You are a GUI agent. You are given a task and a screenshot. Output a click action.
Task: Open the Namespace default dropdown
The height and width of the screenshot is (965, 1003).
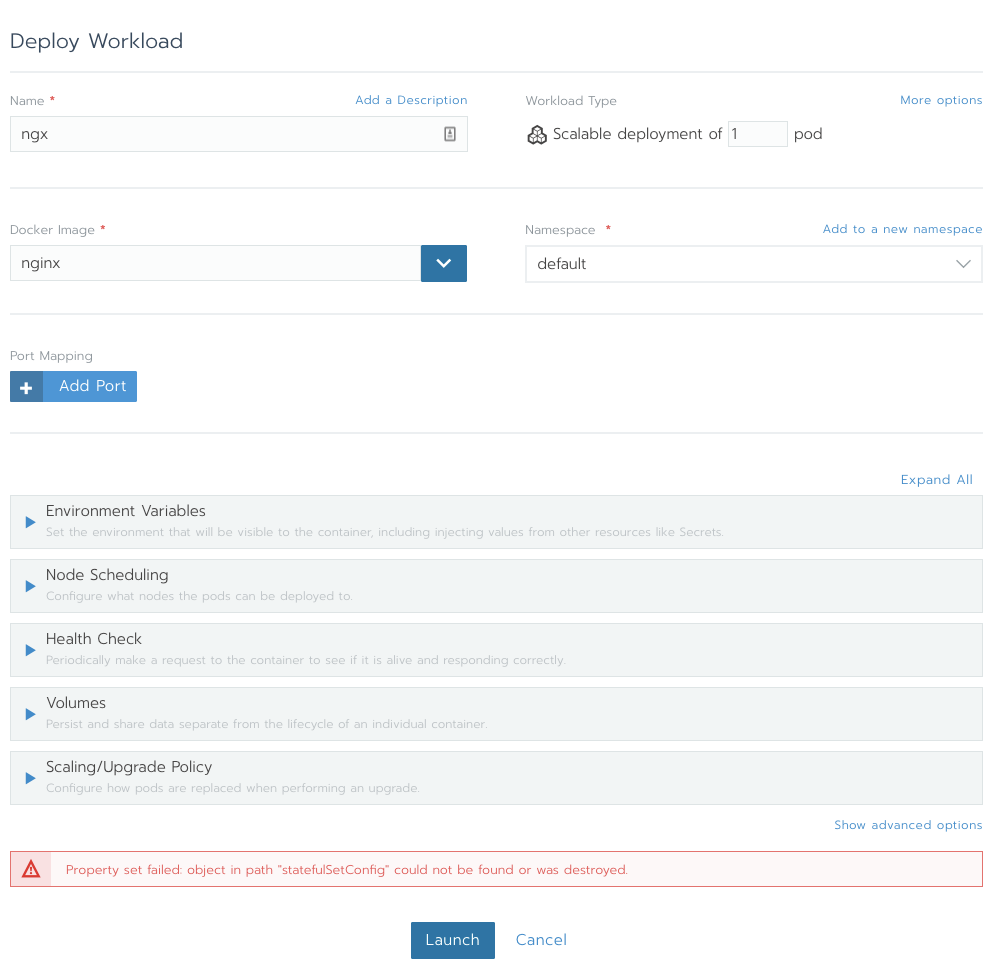coord(754,264)
